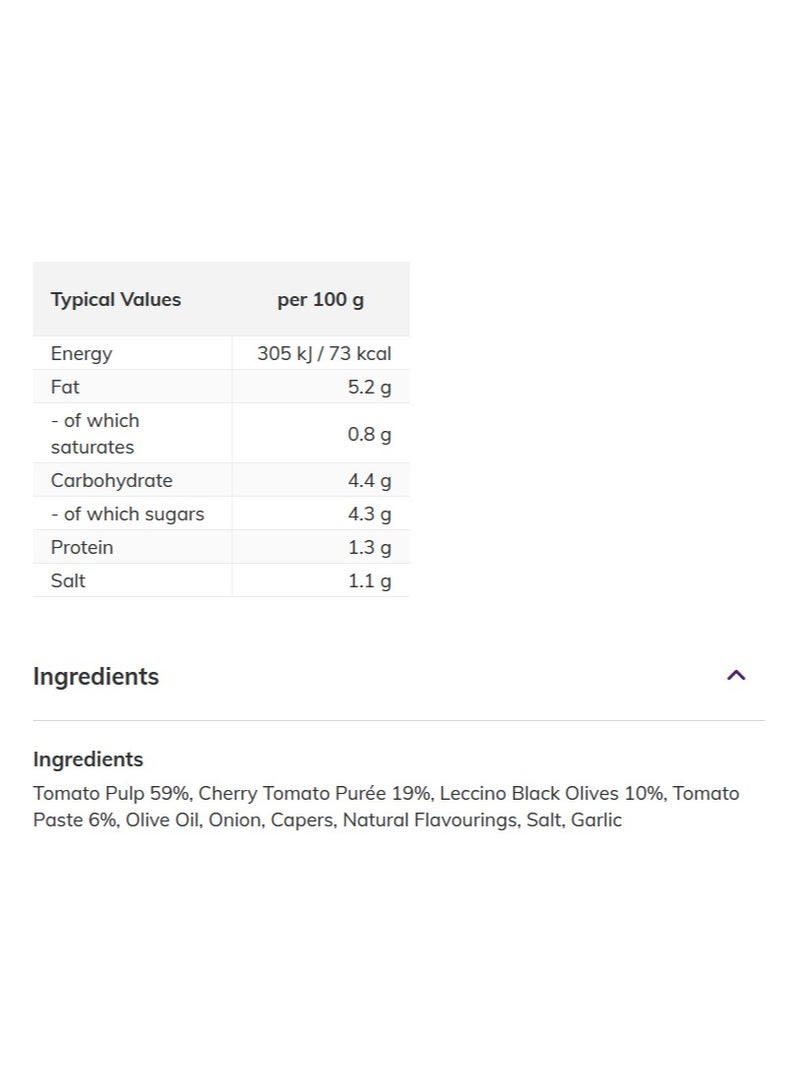This screenshot has height=1091, width=800.
Task: Click the 0.8 g saturates value
Action: pyautogui.click(x=369, y=434)
